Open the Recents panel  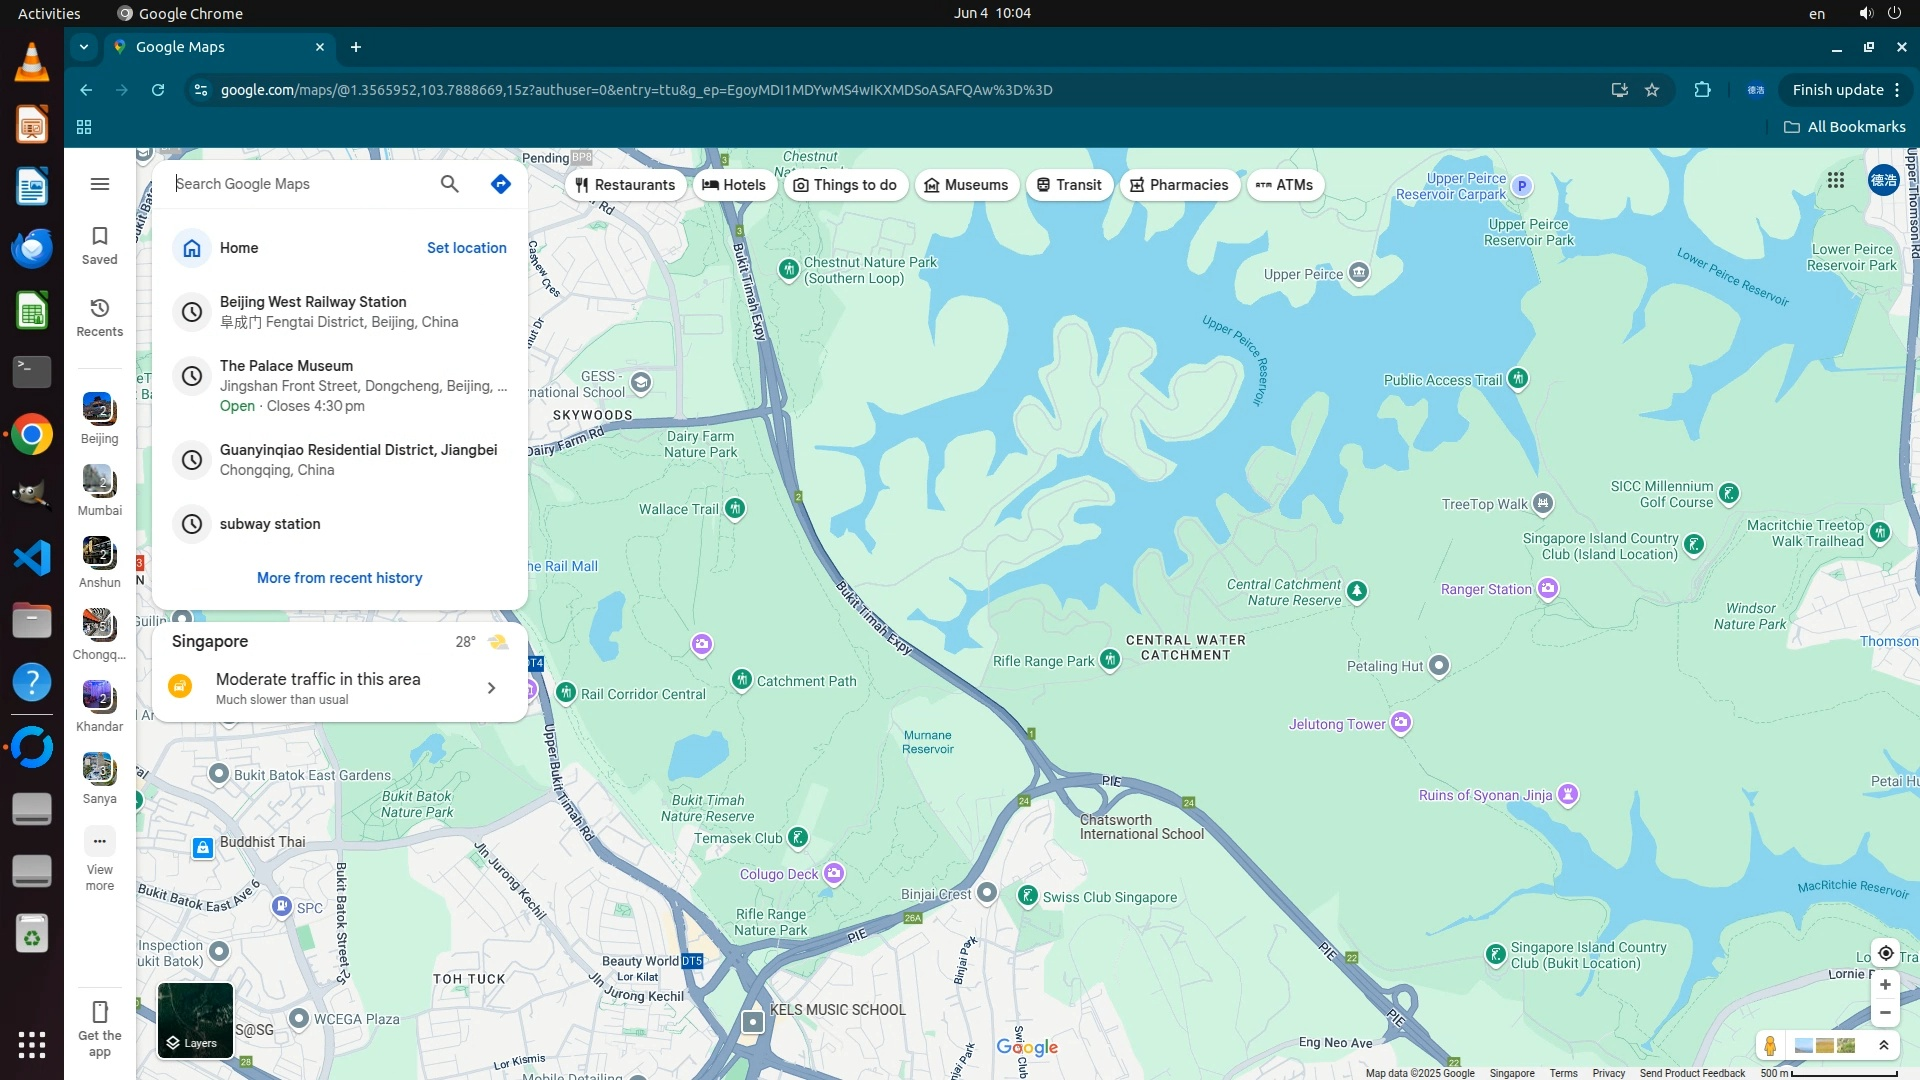pos(99,317)
